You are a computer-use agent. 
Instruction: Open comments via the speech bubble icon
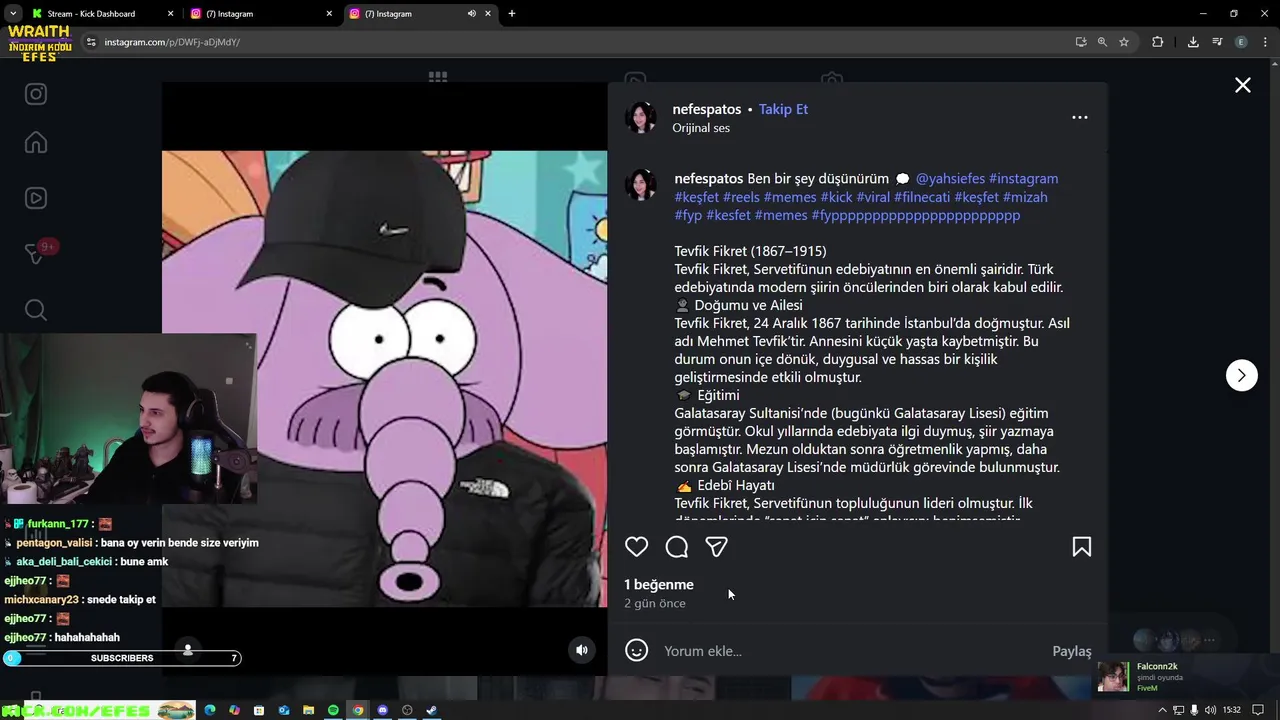coord(677,547)
